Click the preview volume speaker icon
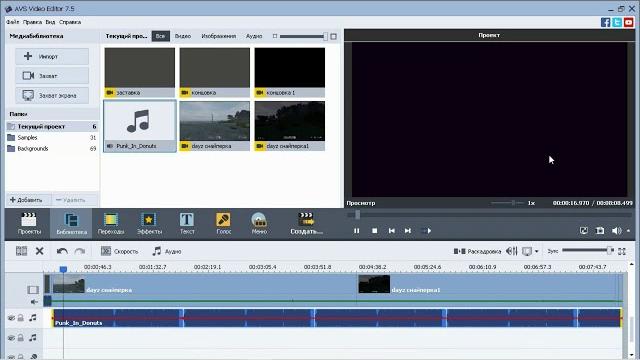Viewport: 640px width, 360px height. click(616, 231)
